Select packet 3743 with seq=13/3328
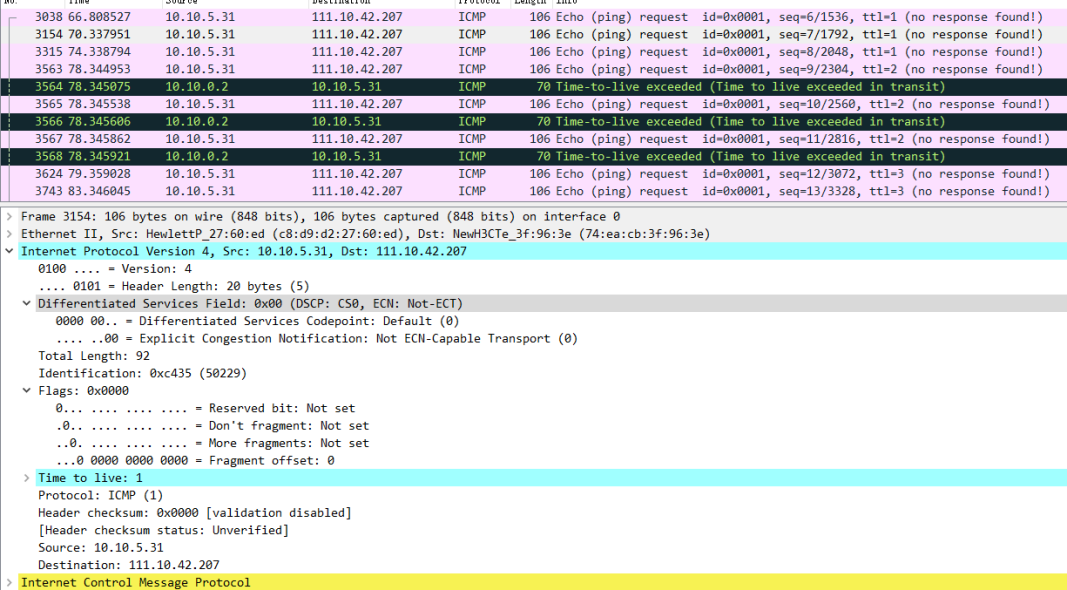1067x590 pixels. 534,191
